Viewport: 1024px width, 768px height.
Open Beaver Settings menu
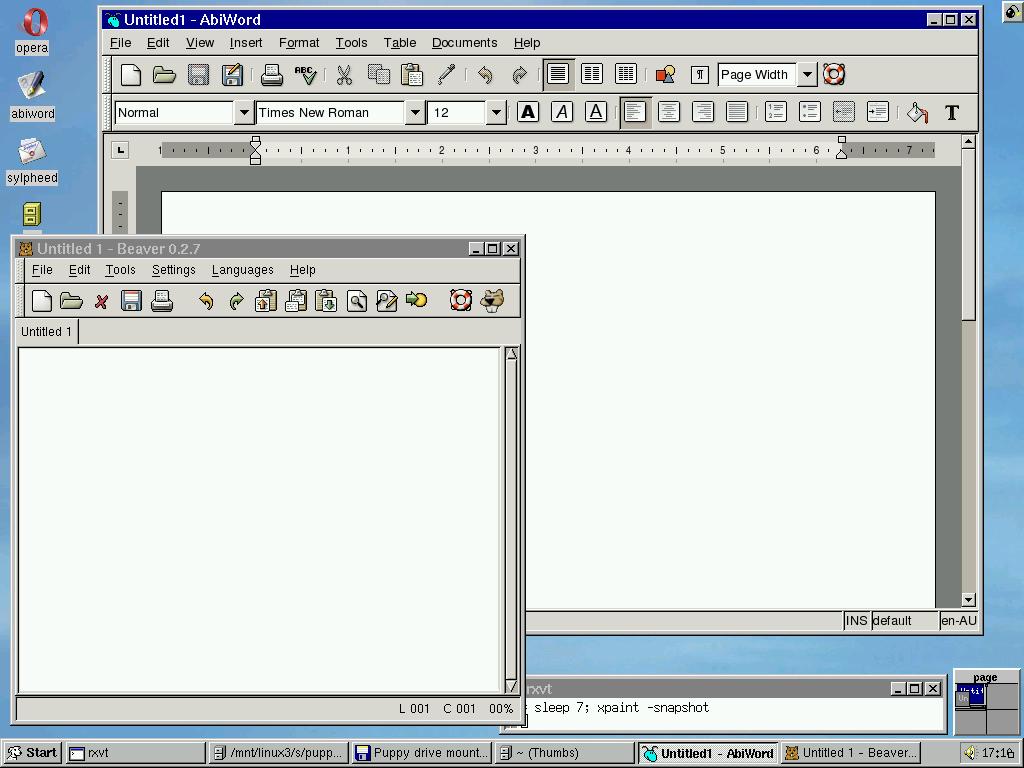click(x=173, y=270)
